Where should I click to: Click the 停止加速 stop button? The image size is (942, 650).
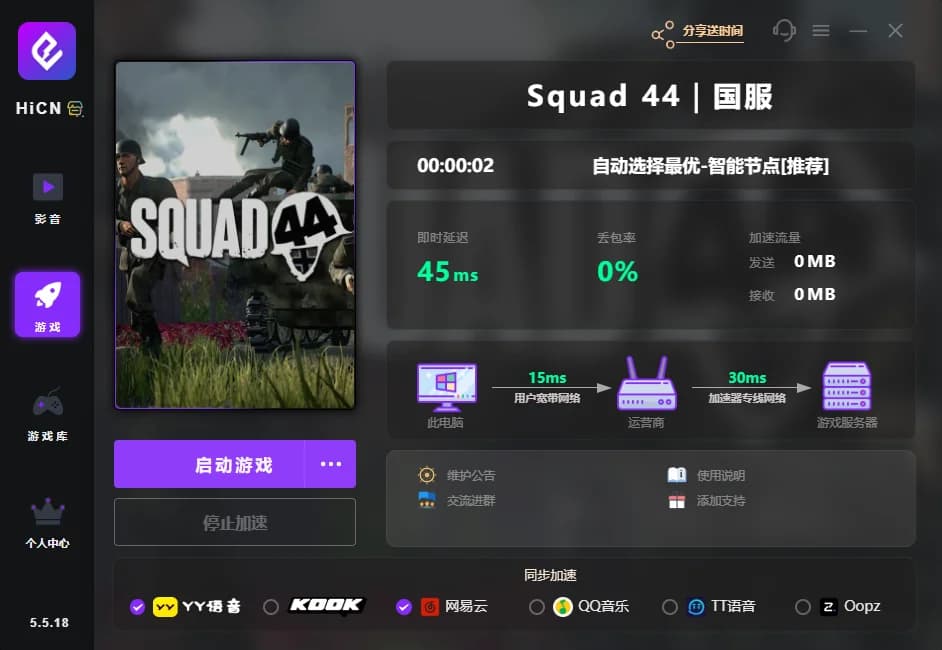(235, 522)
